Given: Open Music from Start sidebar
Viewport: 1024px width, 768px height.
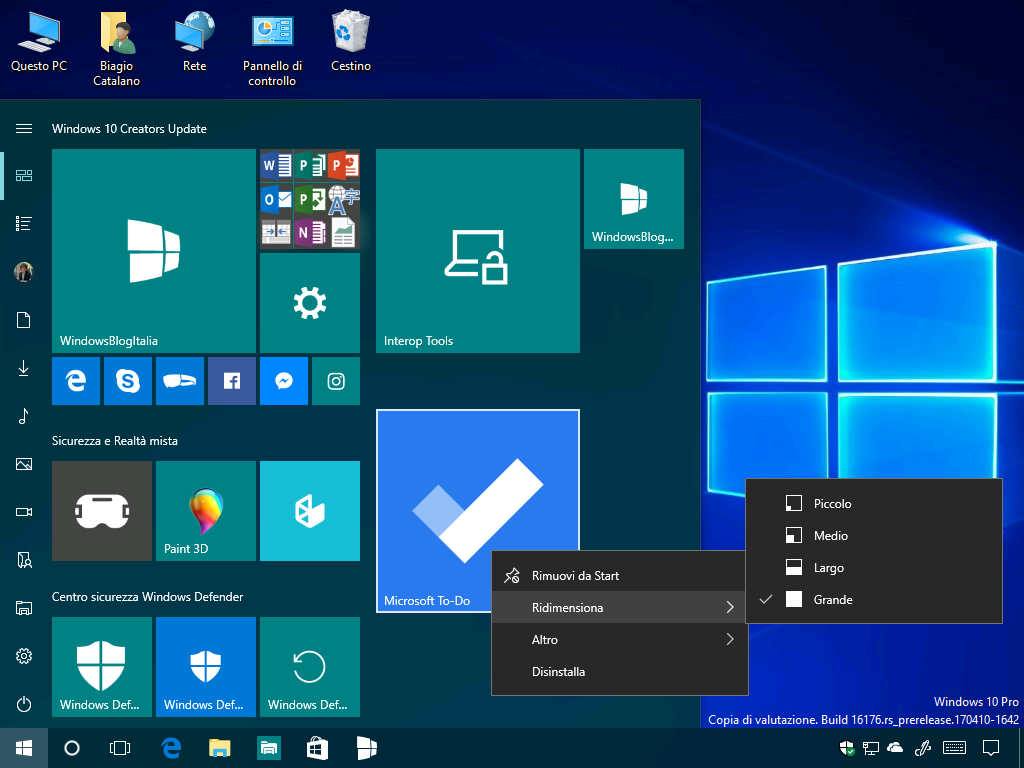Looking at the screenshot, I should click(24, 416).
